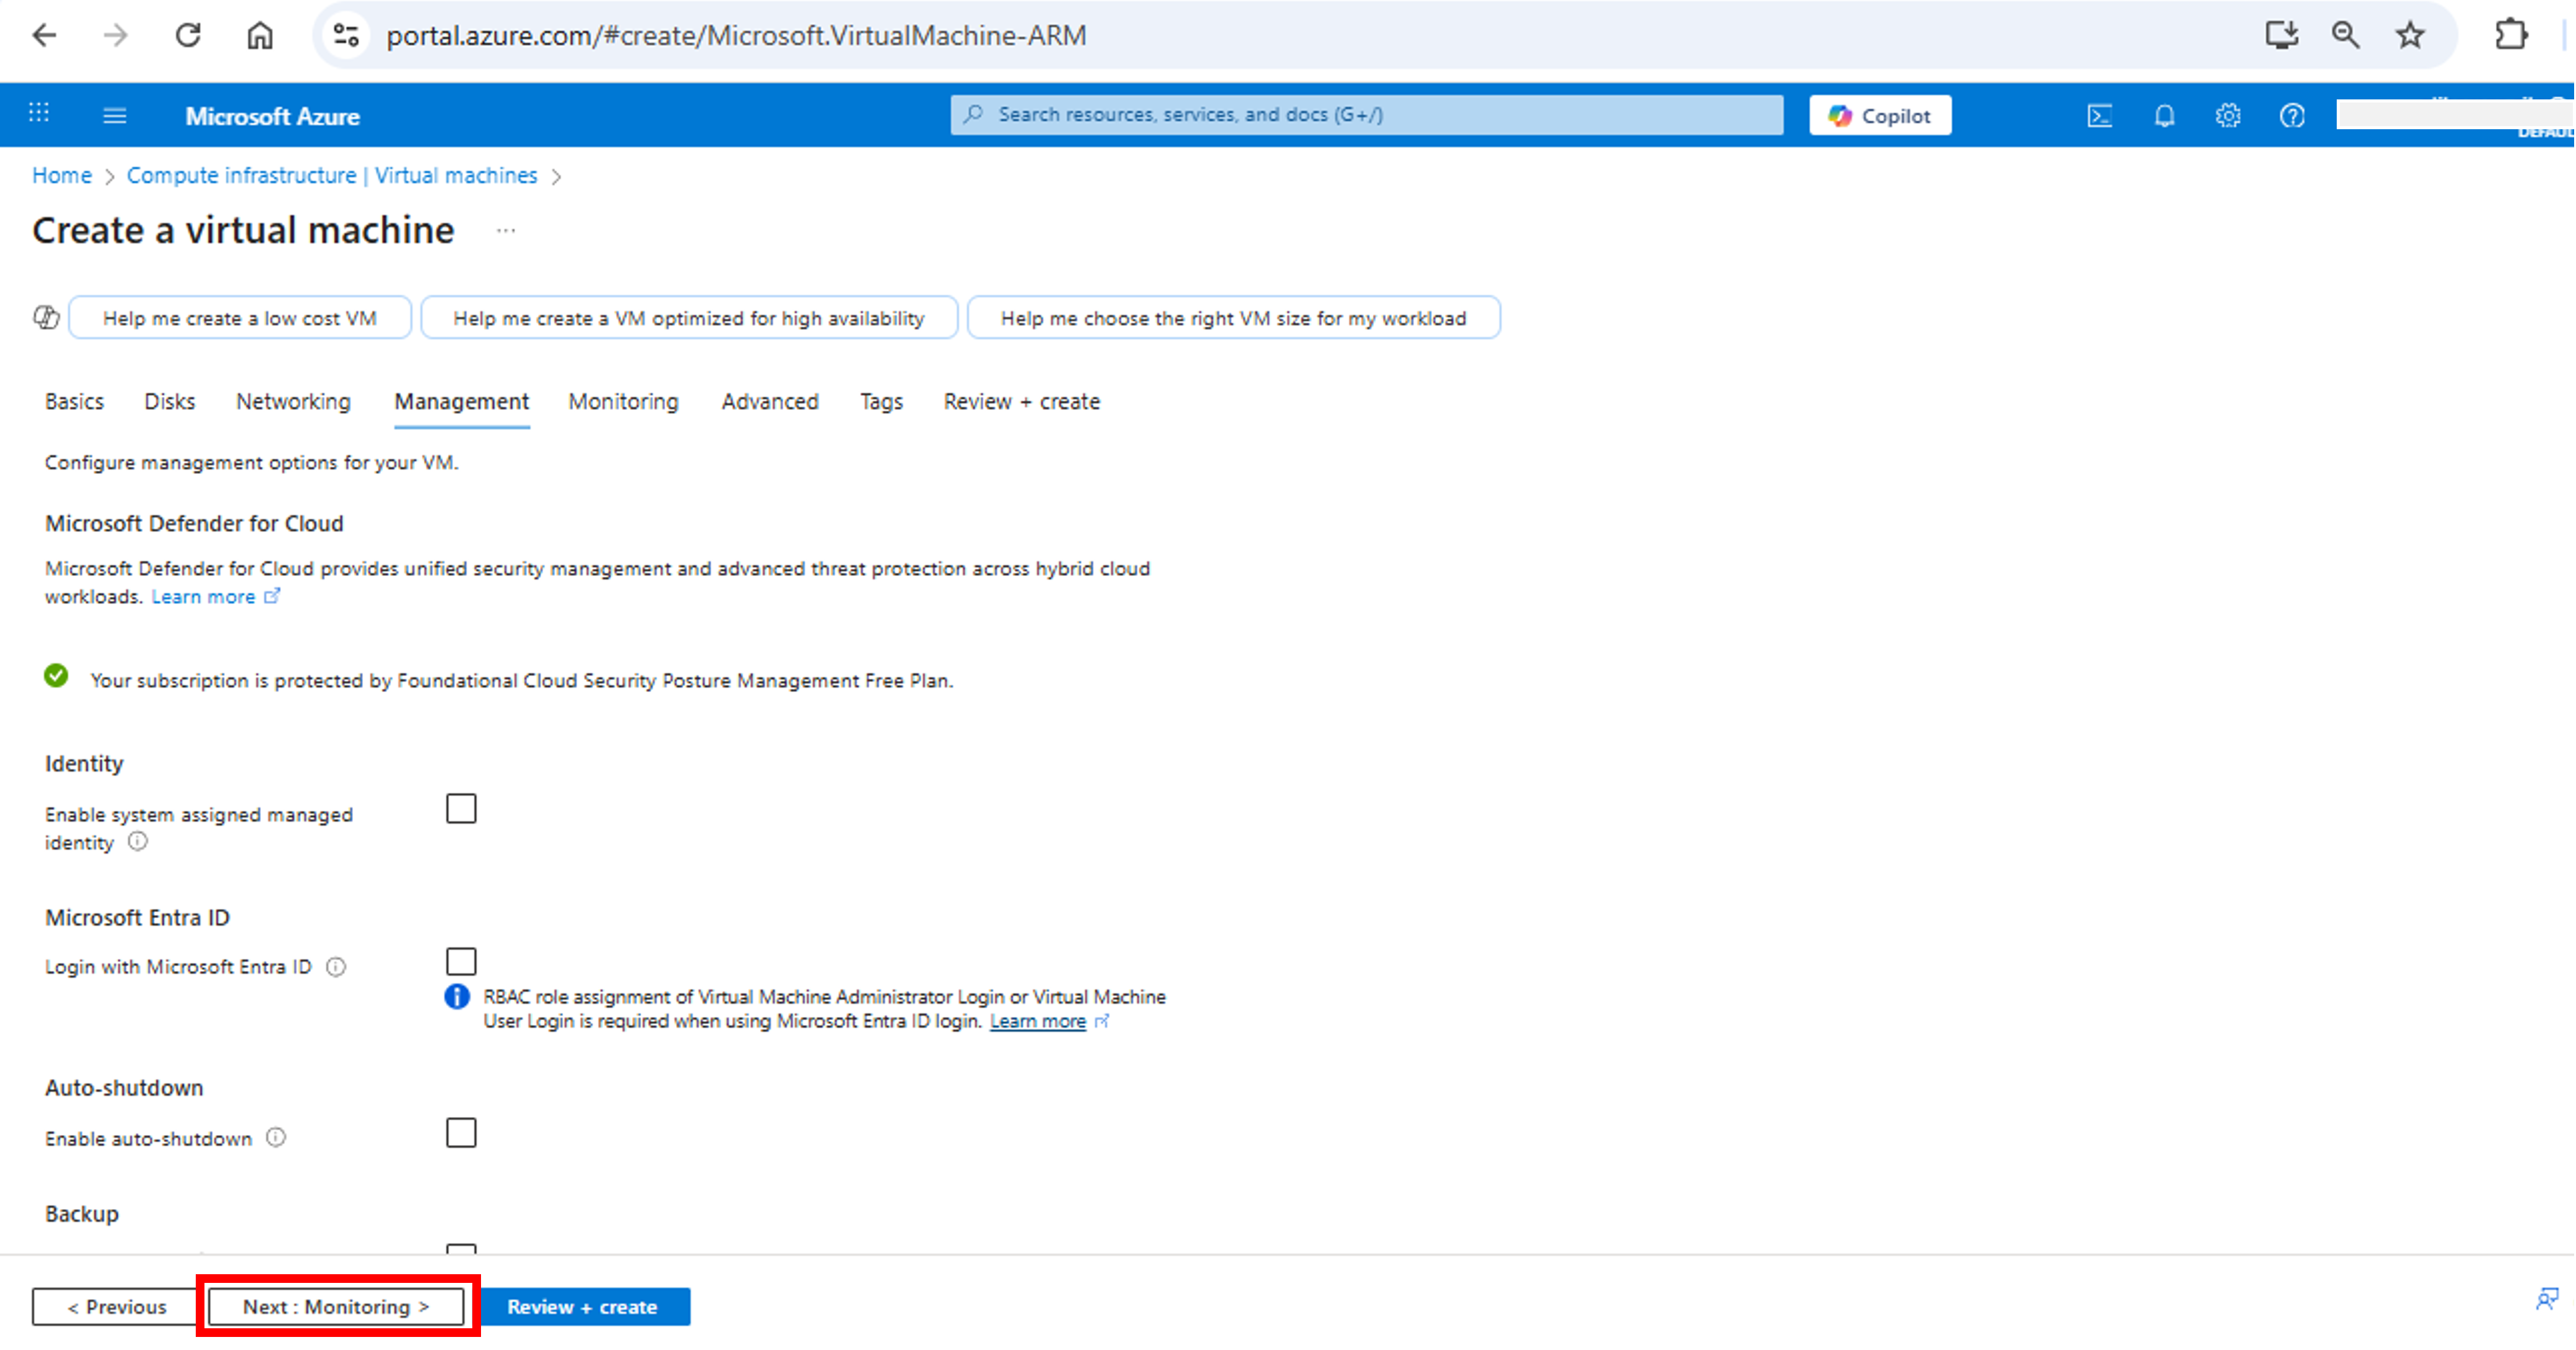Enable system assigned managed identity

461,808
